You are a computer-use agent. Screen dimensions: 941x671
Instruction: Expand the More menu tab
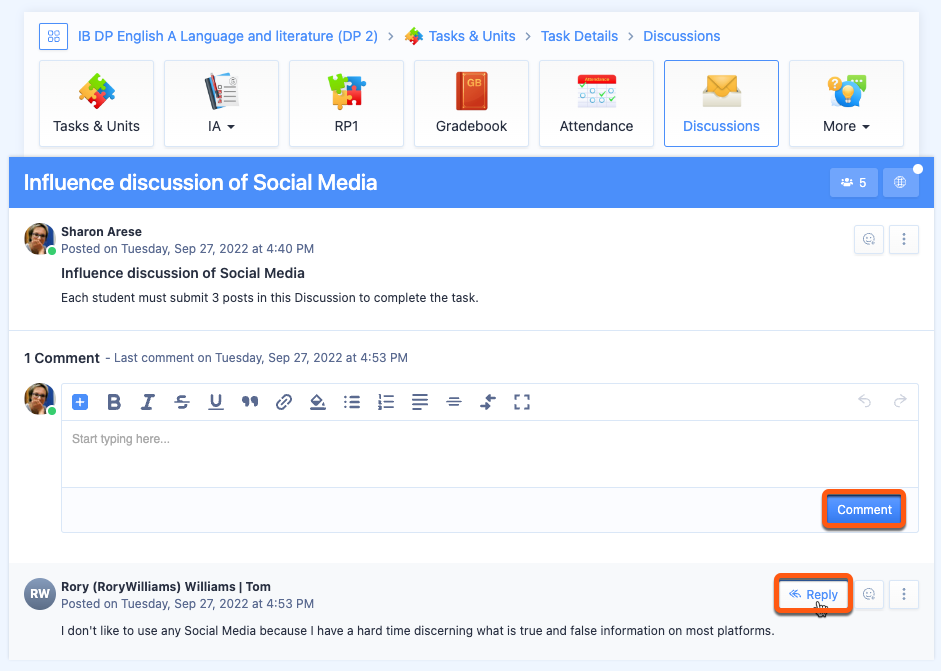point(846,103)
